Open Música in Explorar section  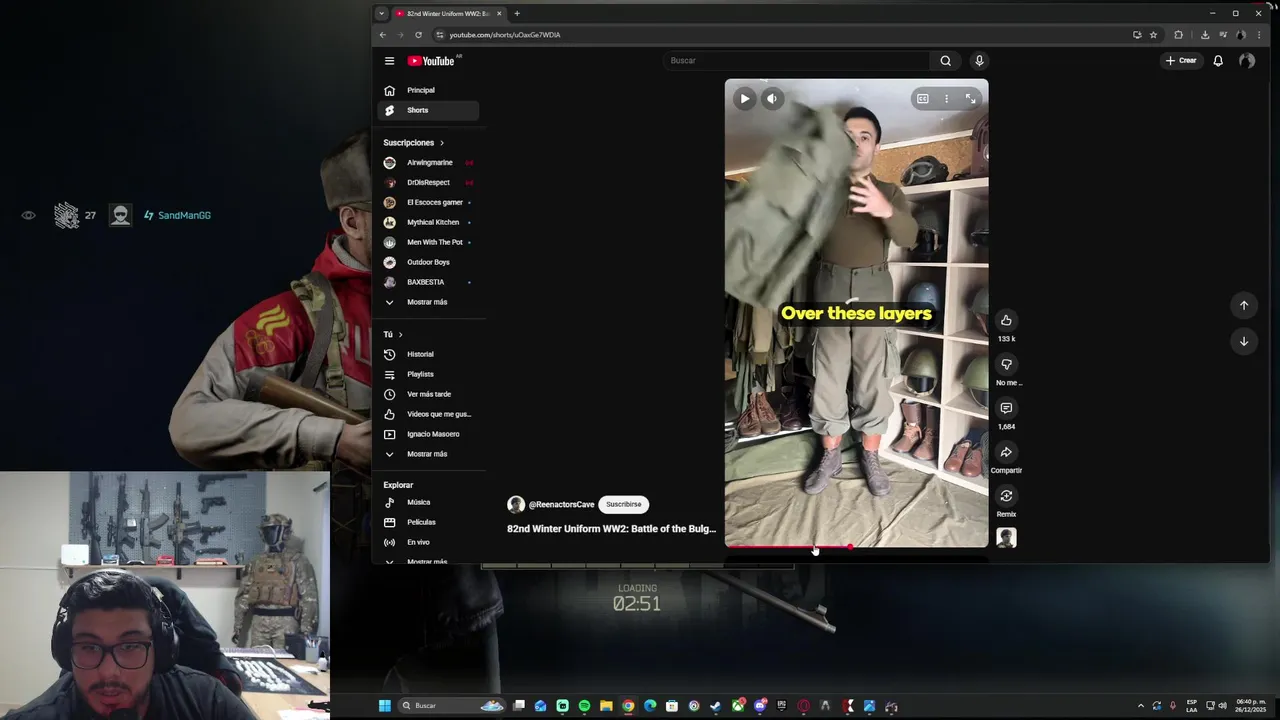point(429,502)
